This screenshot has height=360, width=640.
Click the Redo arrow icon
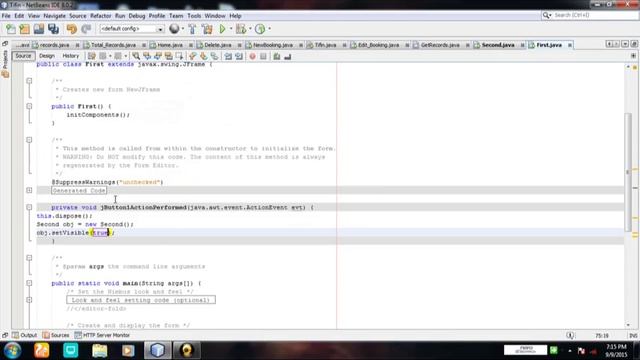pos(86,29)
